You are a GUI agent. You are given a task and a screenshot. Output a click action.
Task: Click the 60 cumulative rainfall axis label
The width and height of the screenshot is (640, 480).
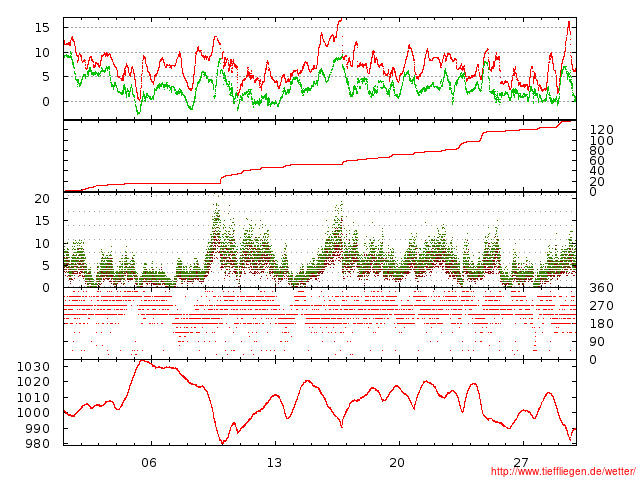(x=597, y=161)
